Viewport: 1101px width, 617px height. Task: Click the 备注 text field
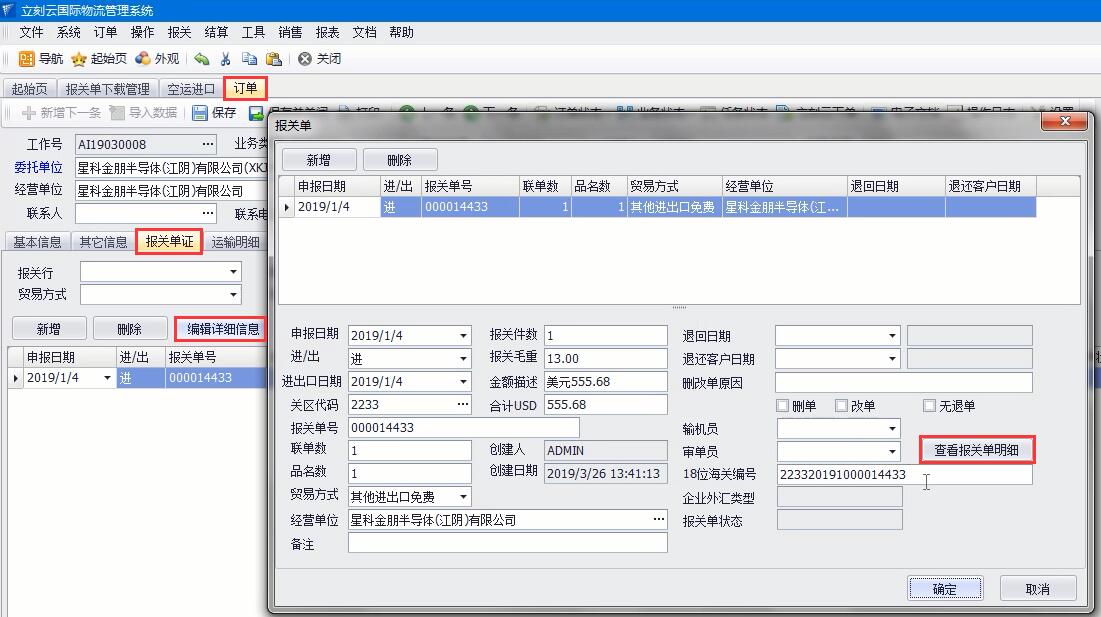507,543
